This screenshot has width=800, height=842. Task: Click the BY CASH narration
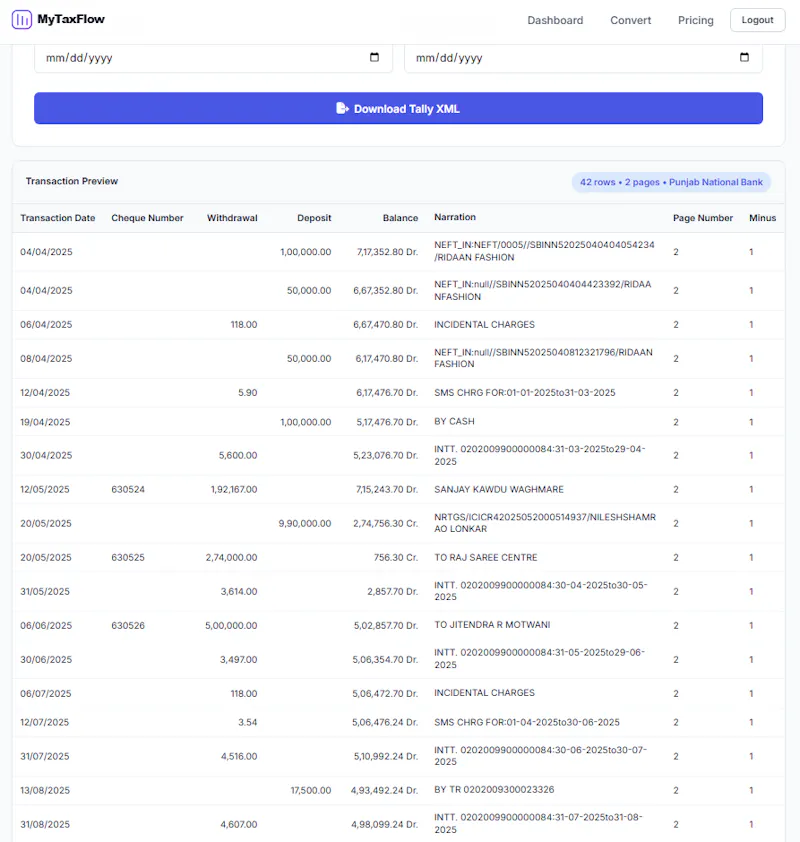[454, 422]
